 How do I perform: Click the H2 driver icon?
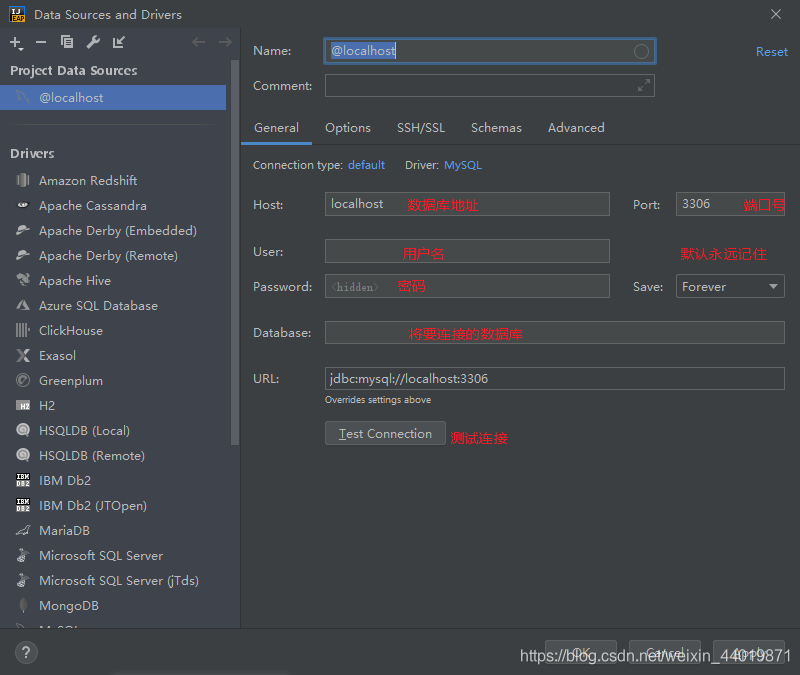coord(23,406)
